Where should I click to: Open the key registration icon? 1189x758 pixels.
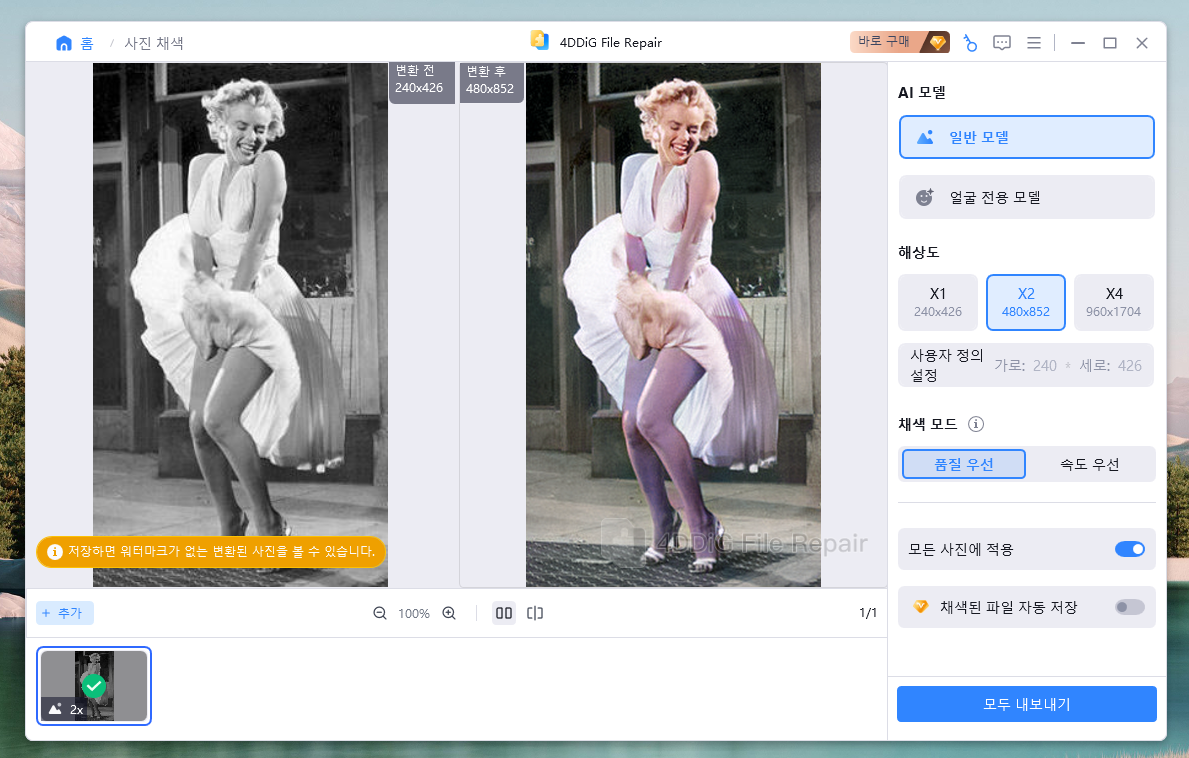coord(970,43)
